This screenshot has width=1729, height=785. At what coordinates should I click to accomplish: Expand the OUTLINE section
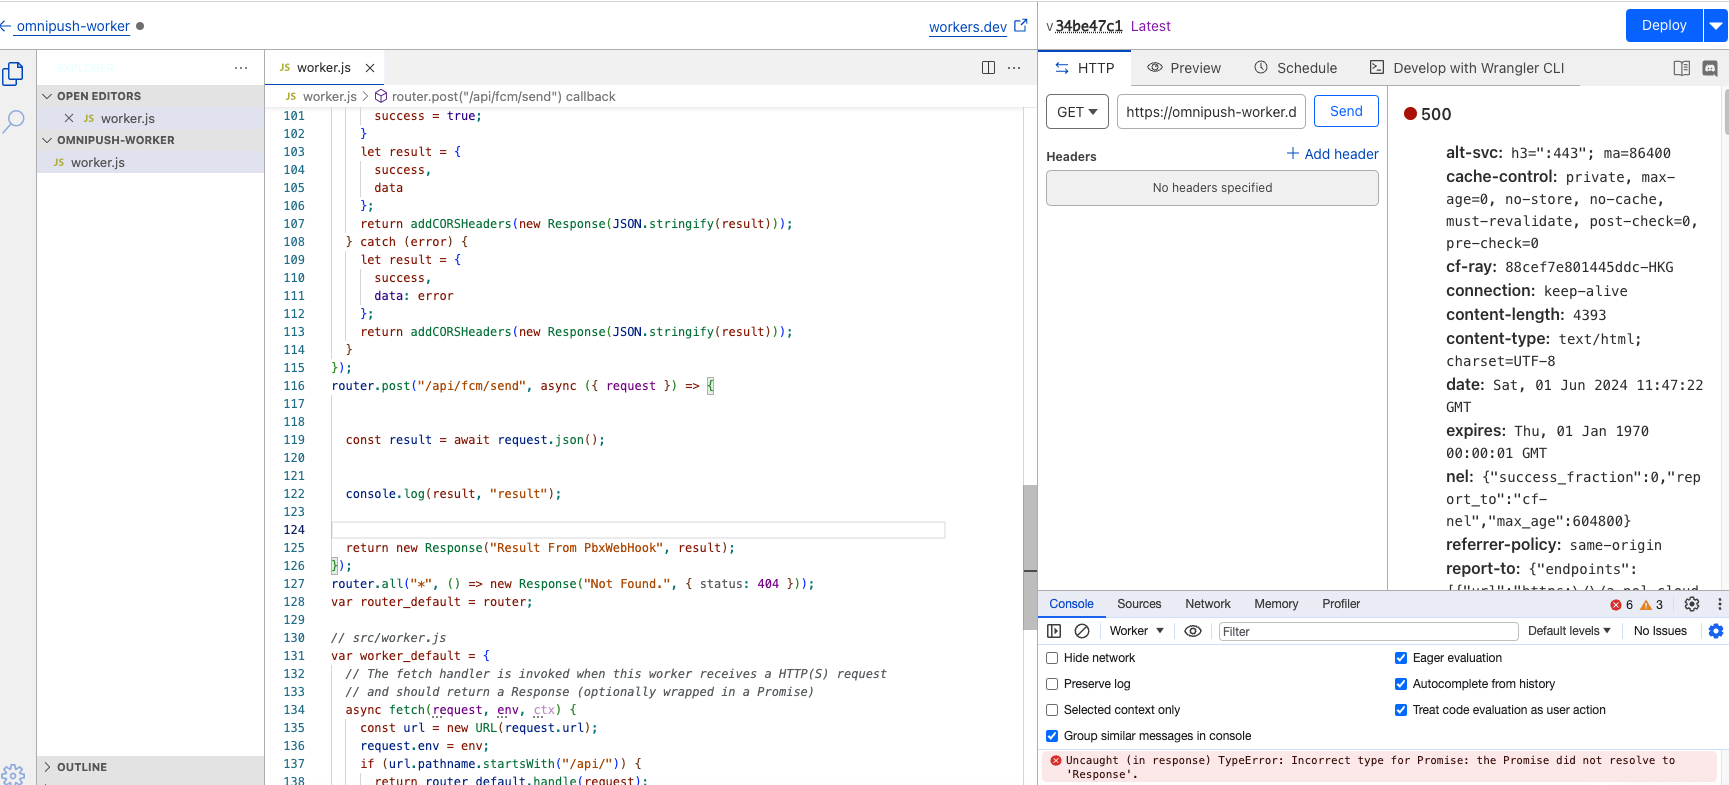coord(82,767)
